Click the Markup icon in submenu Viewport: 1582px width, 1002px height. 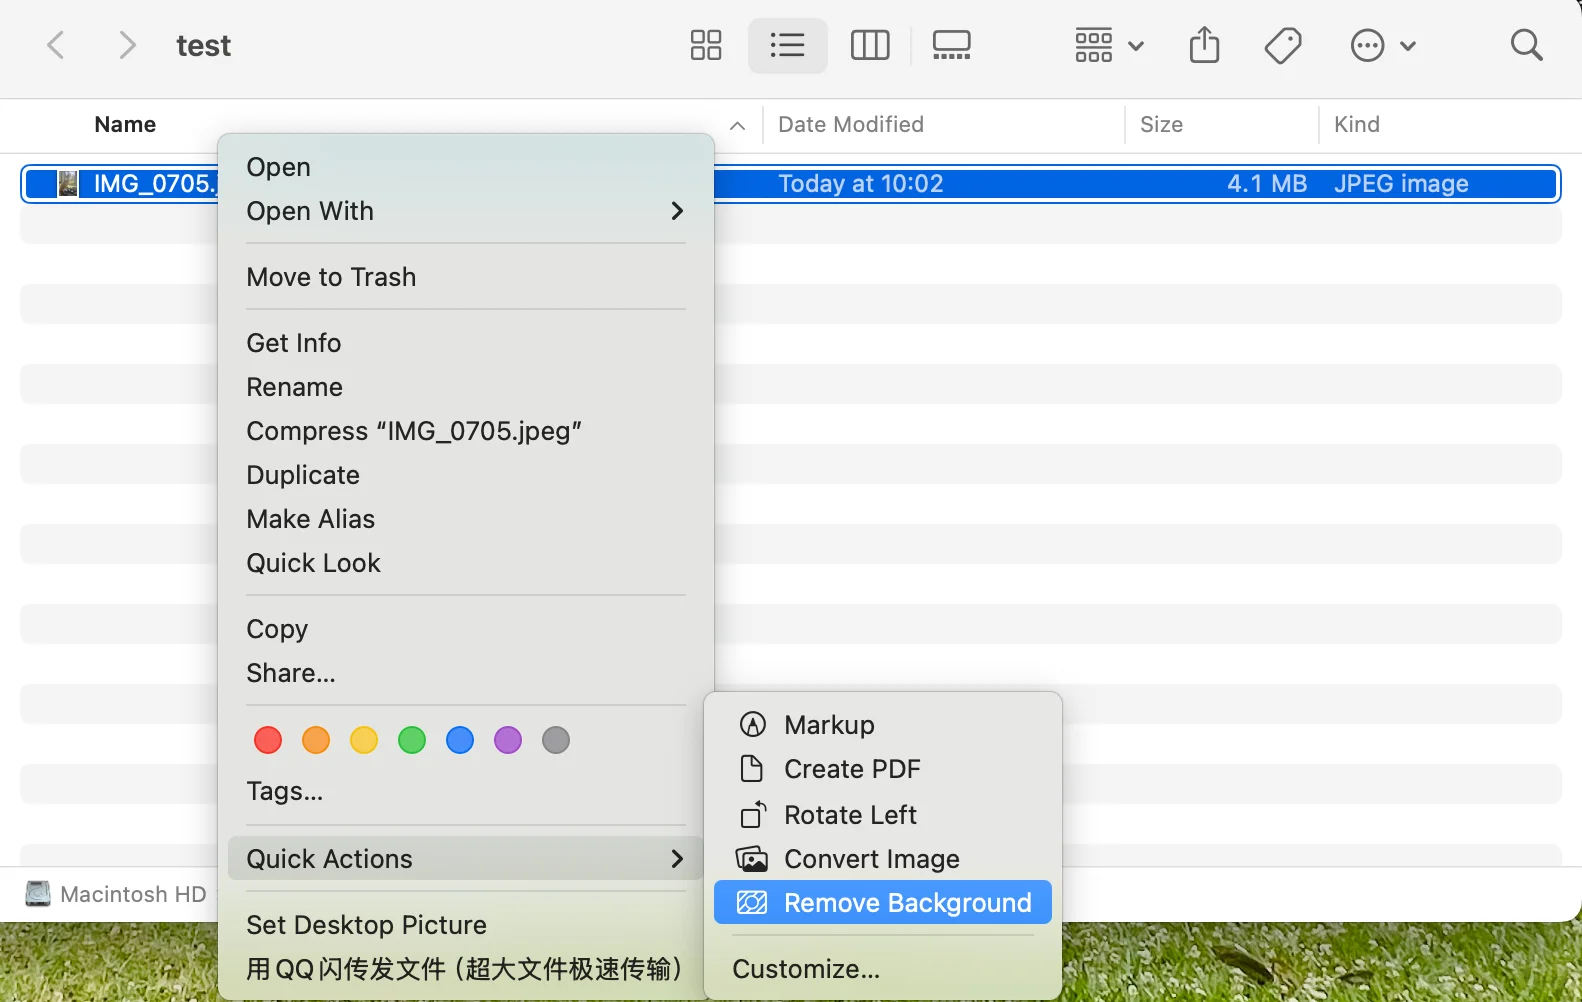click(752, 725)
